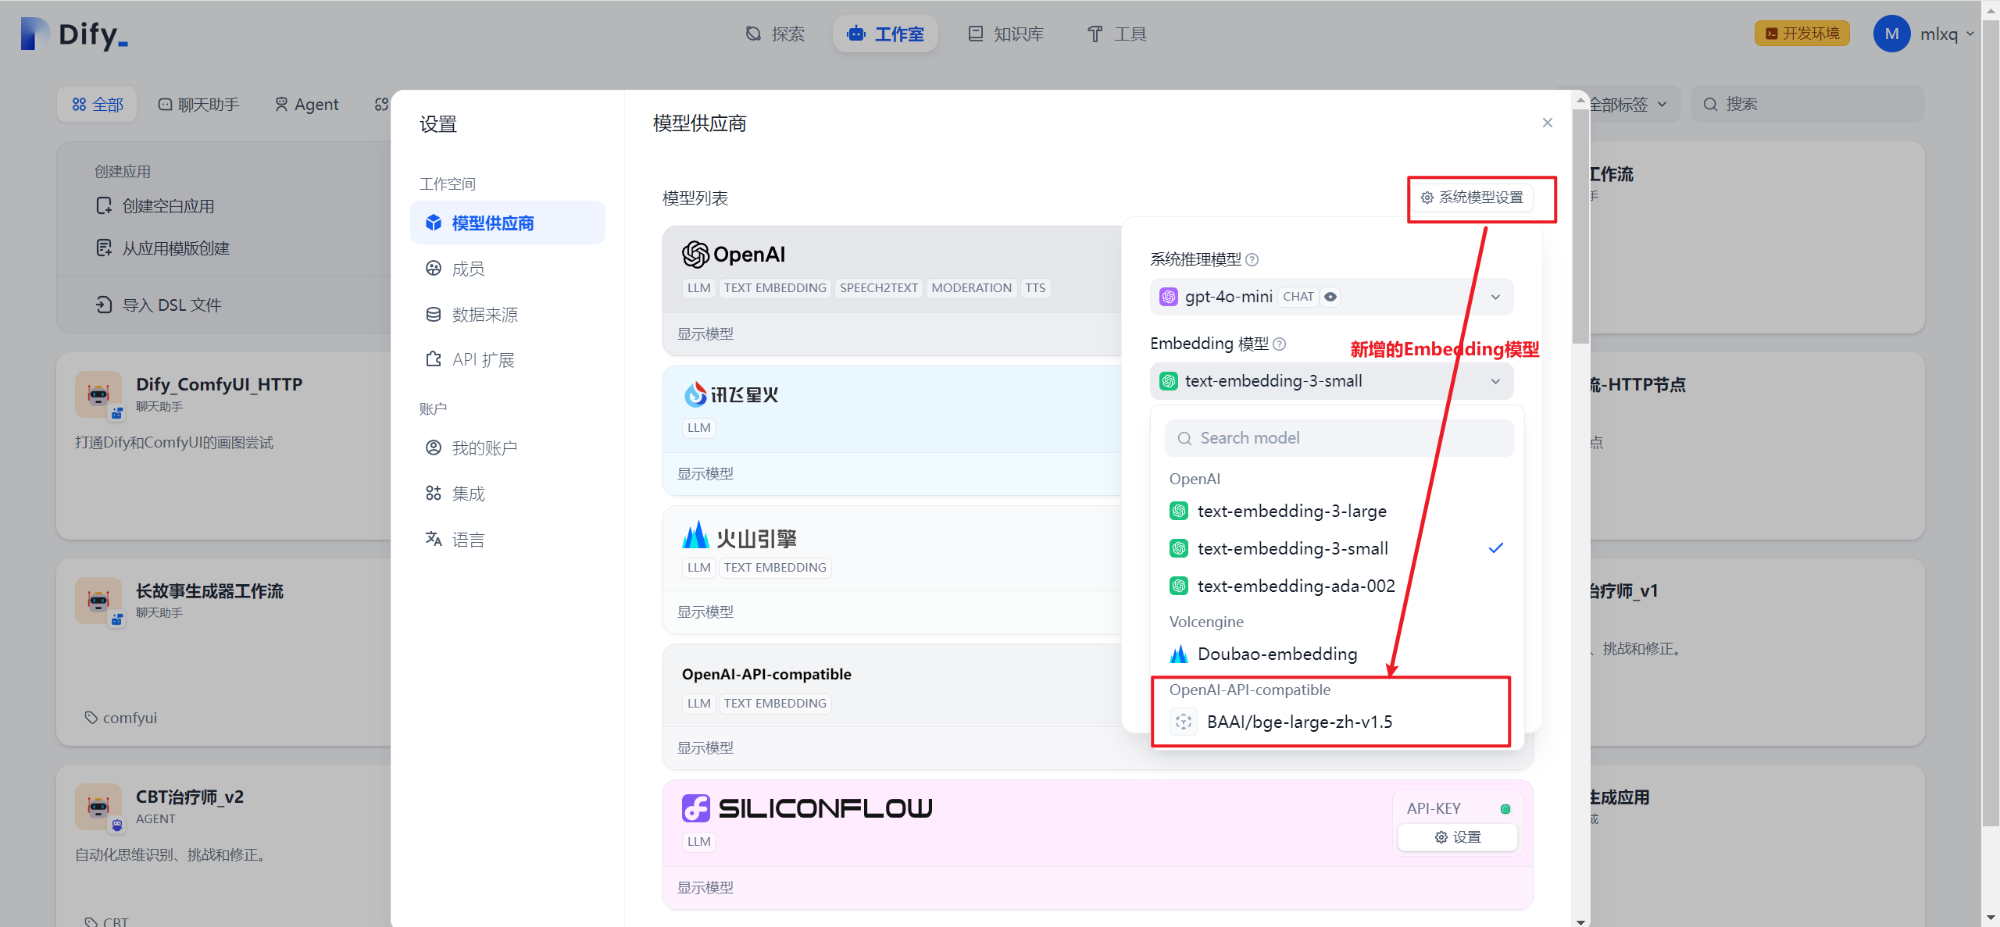Select the Agent filter tab

(306, 103)
